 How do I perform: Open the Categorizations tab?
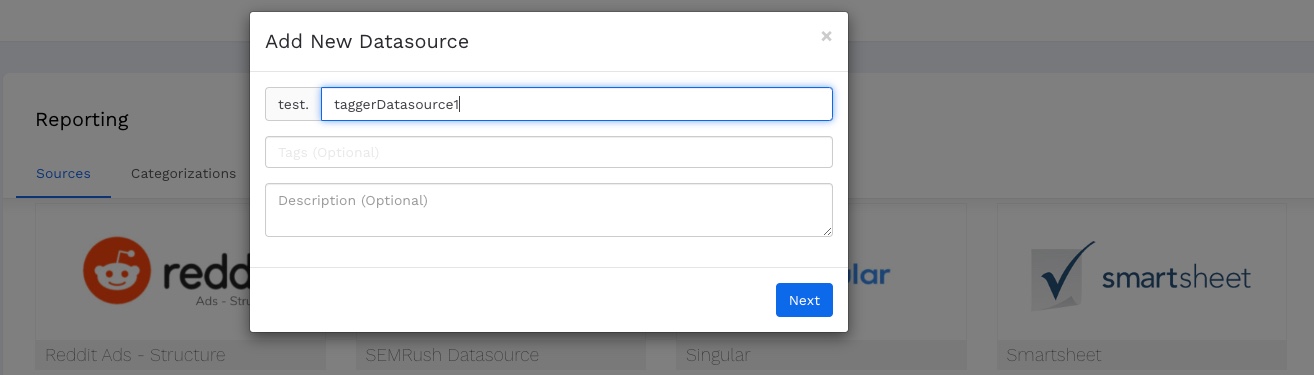183,173
